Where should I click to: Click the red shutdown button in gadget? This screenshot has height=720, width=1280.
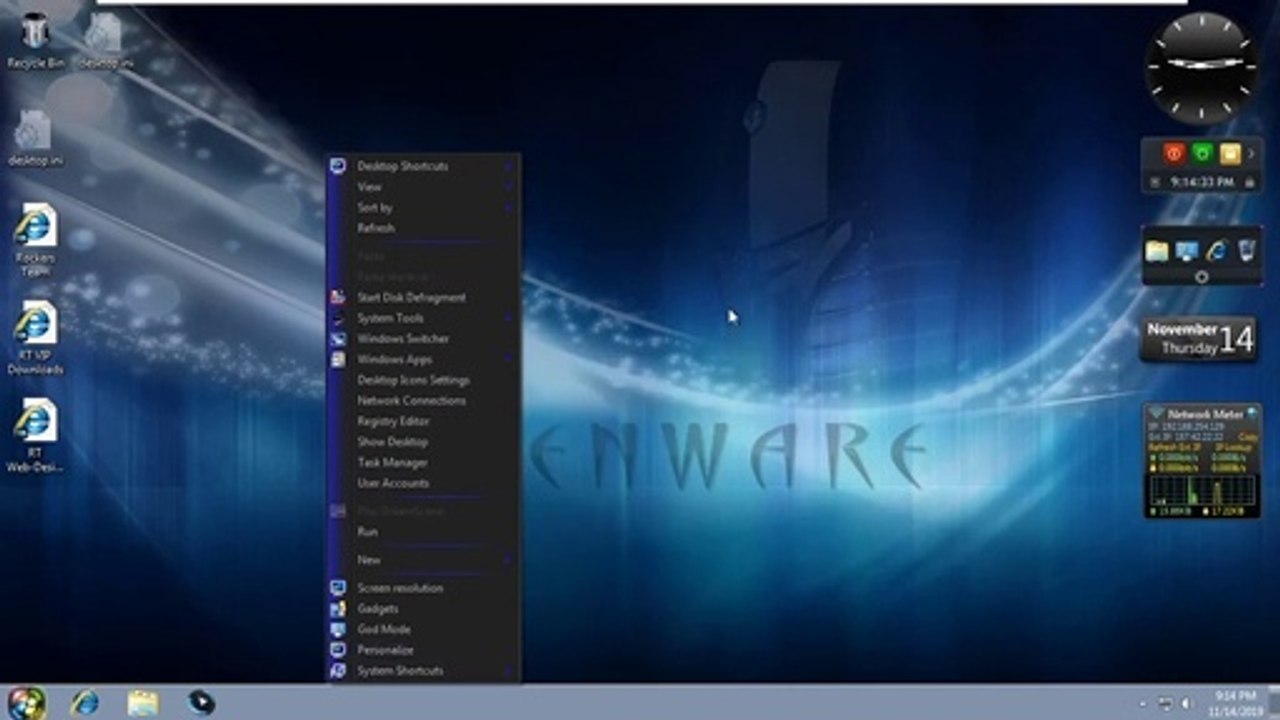[x=1174, y=154]
